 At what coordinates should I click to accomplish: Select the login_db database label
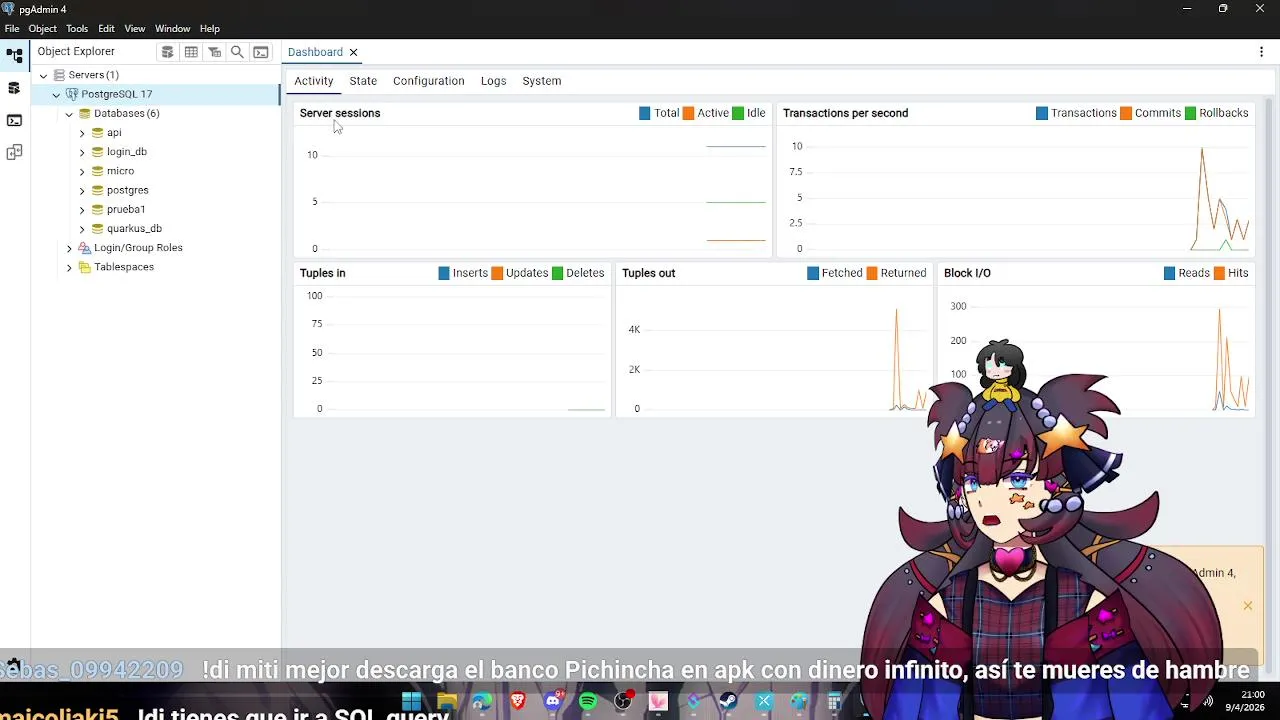[x=127, y=152]
